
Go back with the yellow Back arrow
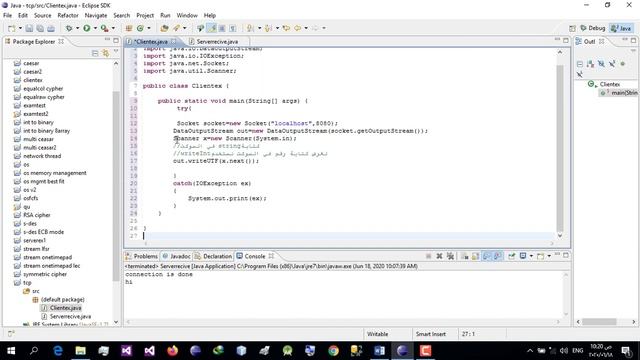298,28
